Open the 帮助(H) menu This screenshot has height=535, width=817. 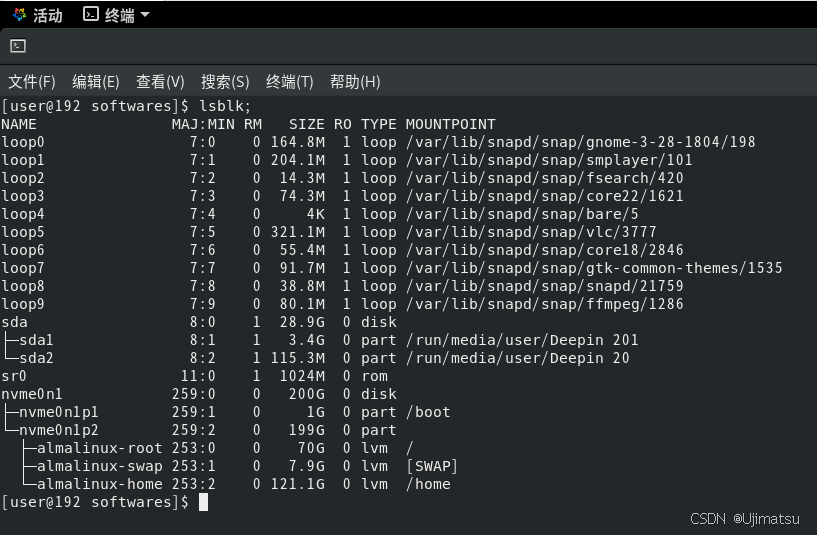(355, 82)
